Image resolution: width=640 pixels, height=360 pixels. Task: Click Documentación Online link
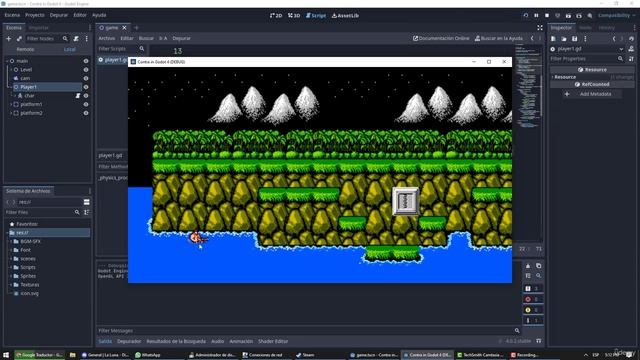point(441,38)
